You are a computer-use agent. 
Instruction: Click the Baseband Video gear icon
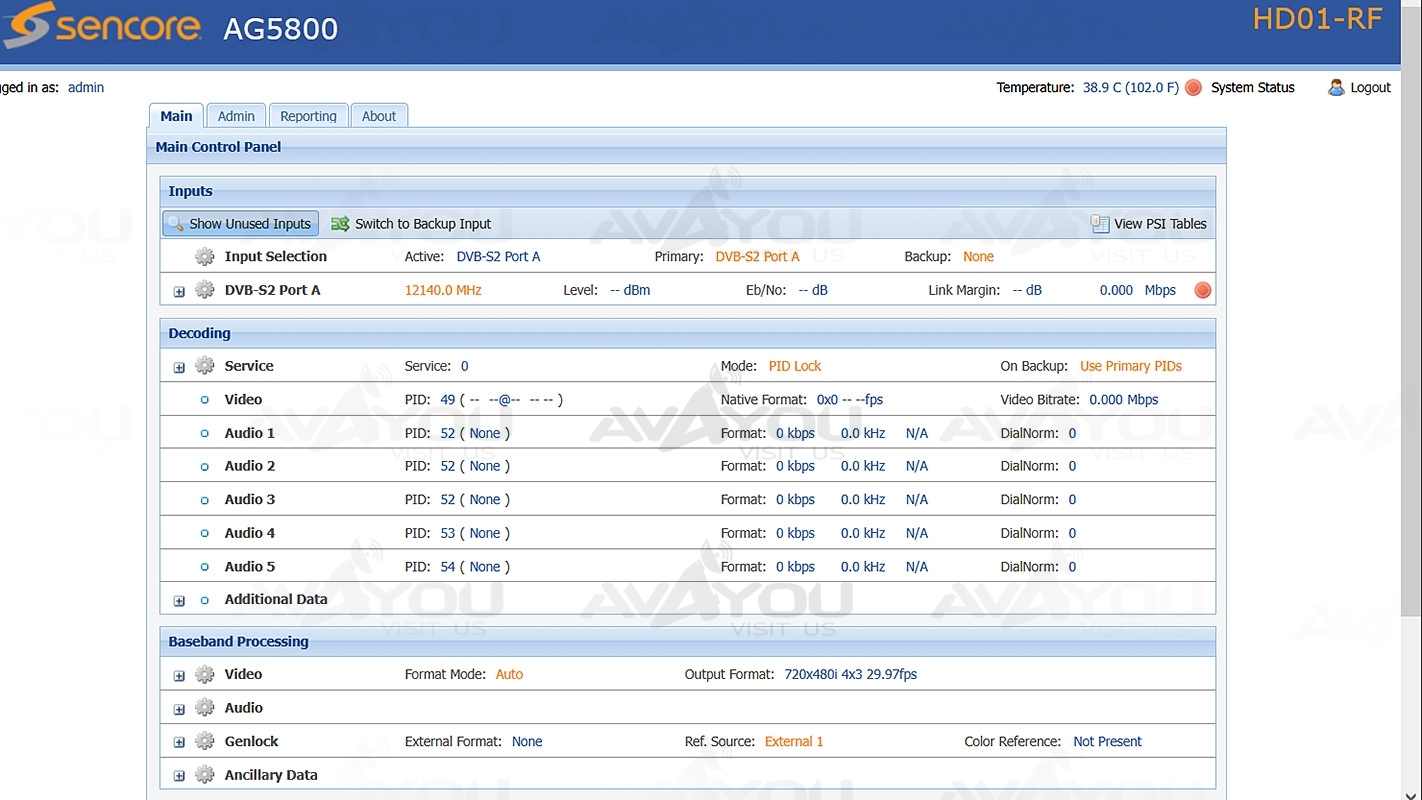coord(205,675)
